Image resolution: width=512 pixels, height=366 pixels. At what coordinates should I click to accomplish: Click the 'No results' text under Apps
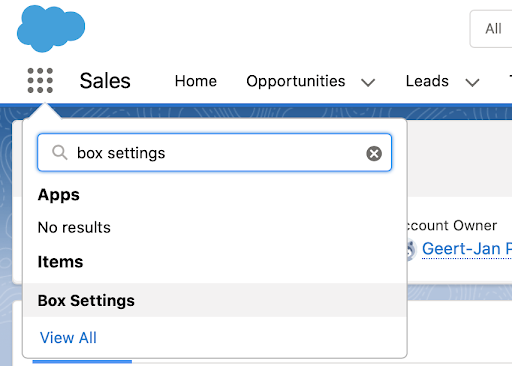(74, 227)
